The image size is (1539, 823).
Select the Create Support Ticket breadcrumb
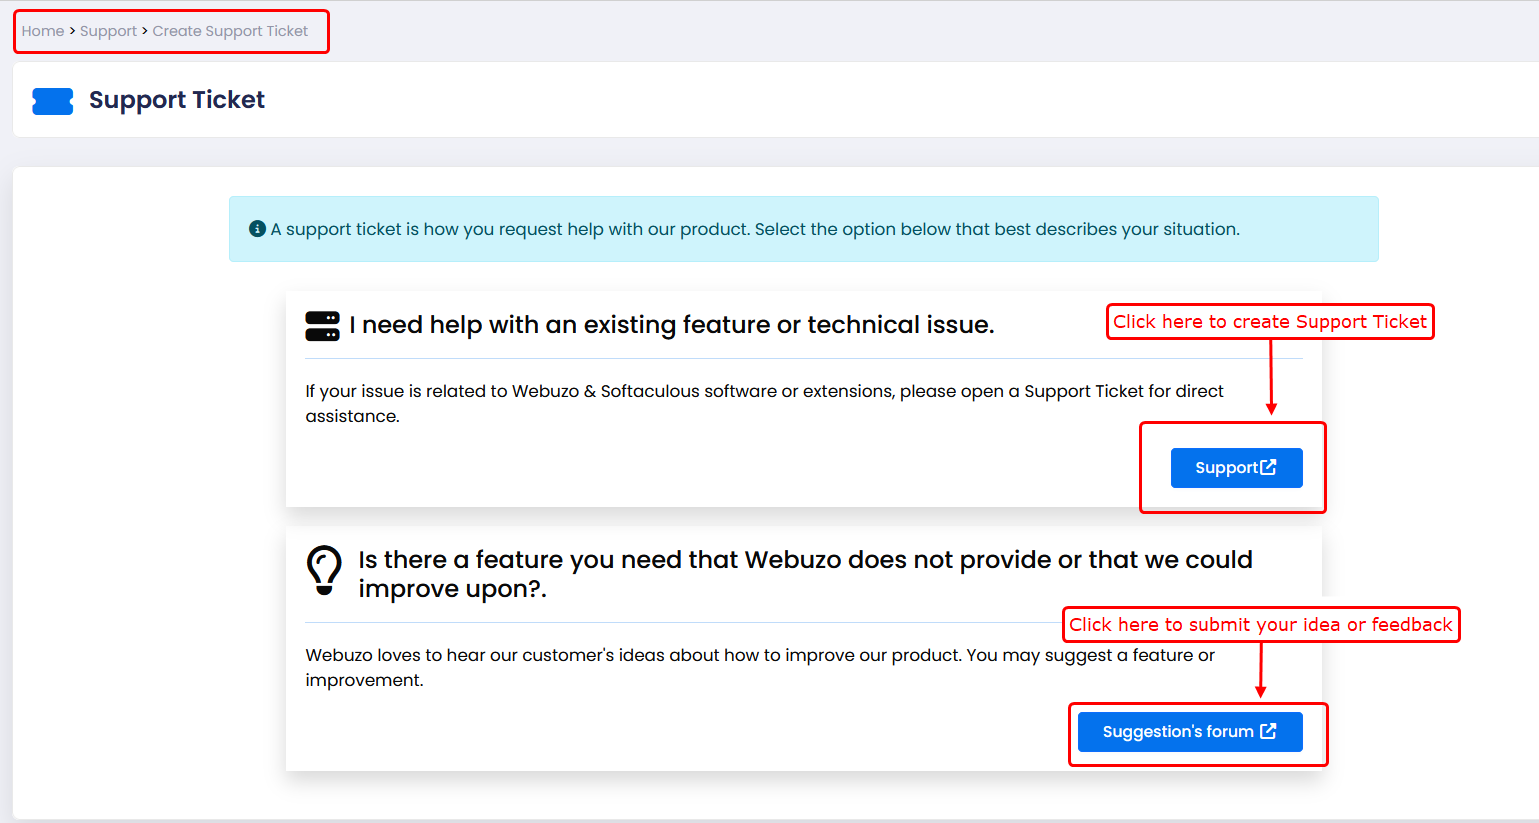coord(230,31)
